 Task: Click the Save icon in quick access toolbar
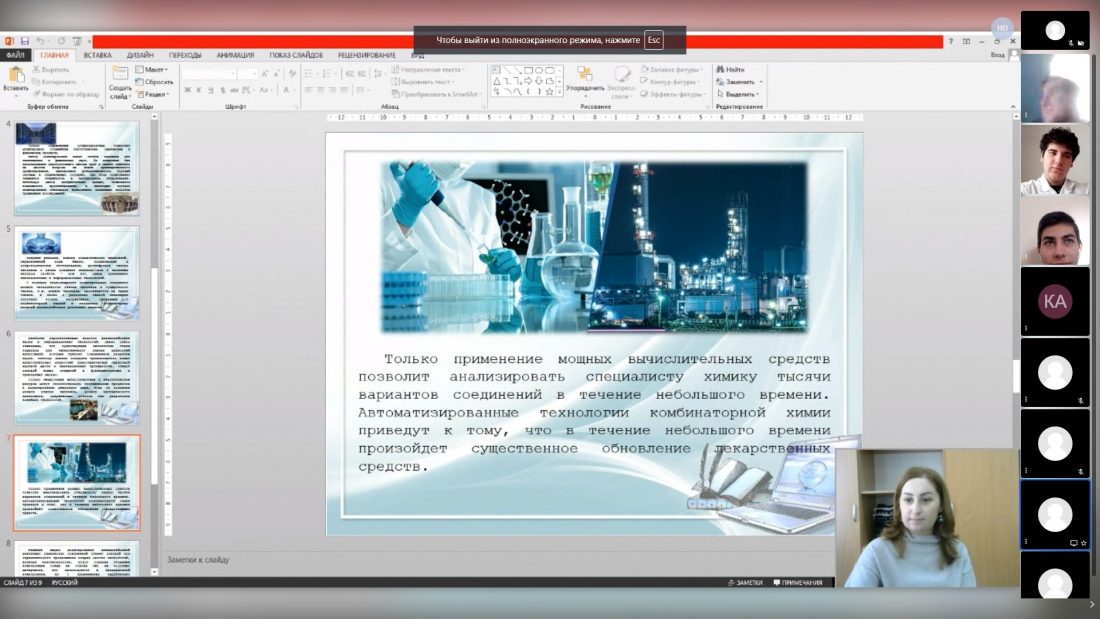(x=24, y=41)
